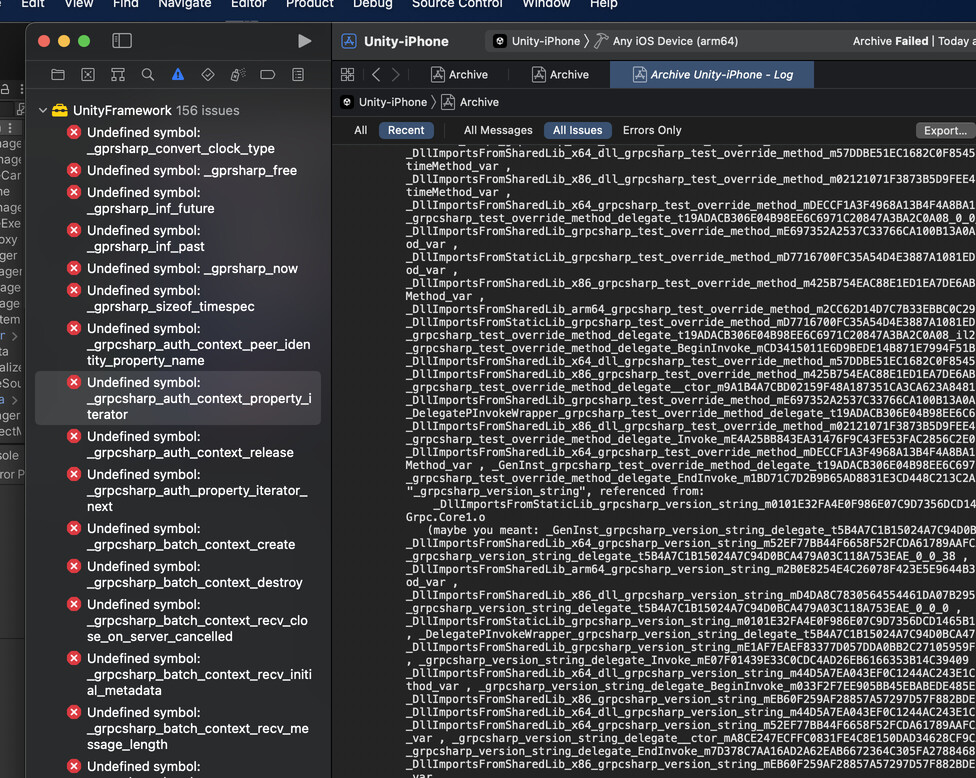The width and height of the screenshot is (976, 778).
Task: Click the Grpc.Core1.o log line
Action: (445, 517)
